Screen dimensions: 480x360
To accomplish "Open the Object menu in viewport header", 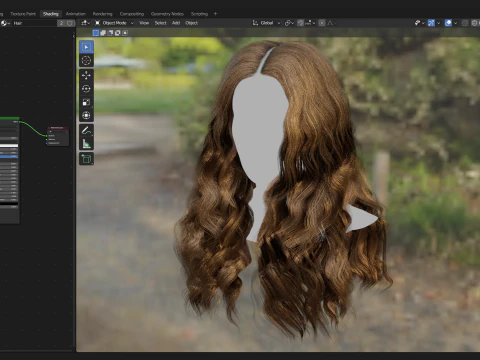I will (191, 23).
